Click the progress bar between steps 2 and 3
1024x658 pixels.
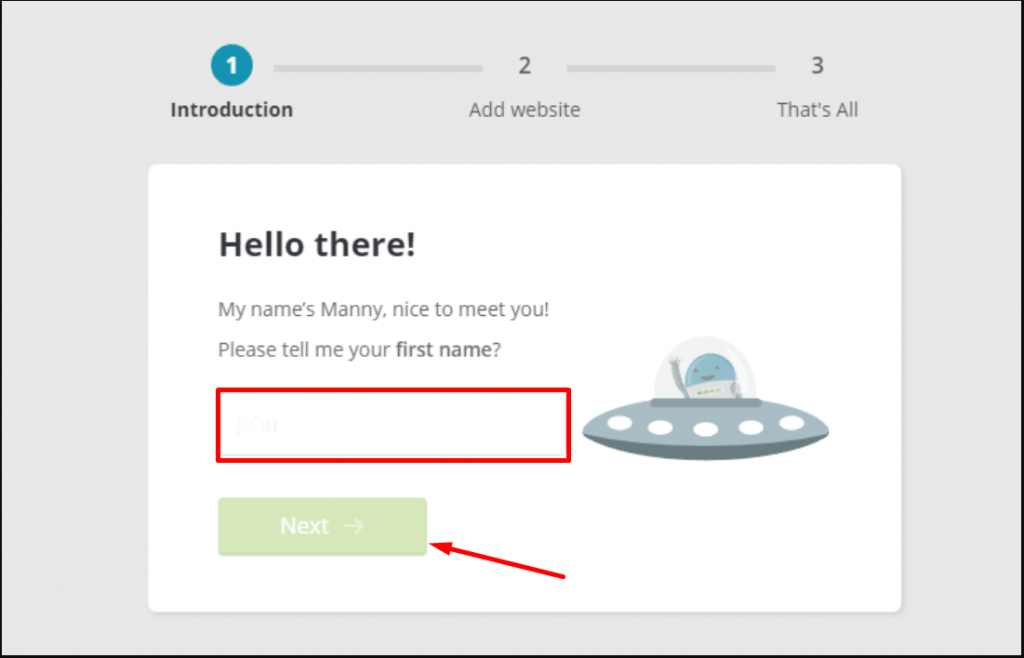pos(671,68)
